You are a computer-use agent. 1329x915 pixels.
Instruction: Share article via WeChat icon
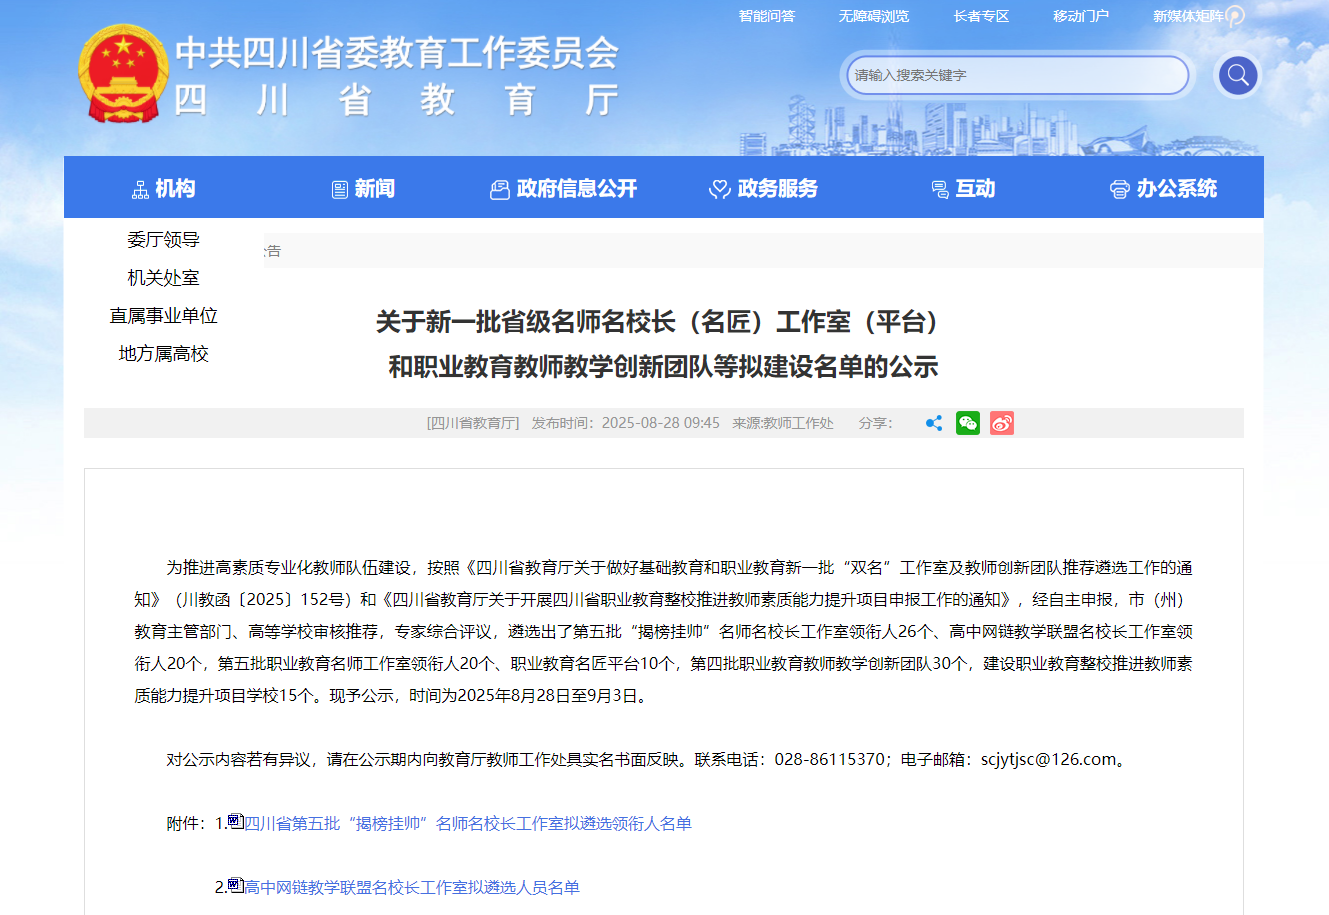tap(967, 423)
